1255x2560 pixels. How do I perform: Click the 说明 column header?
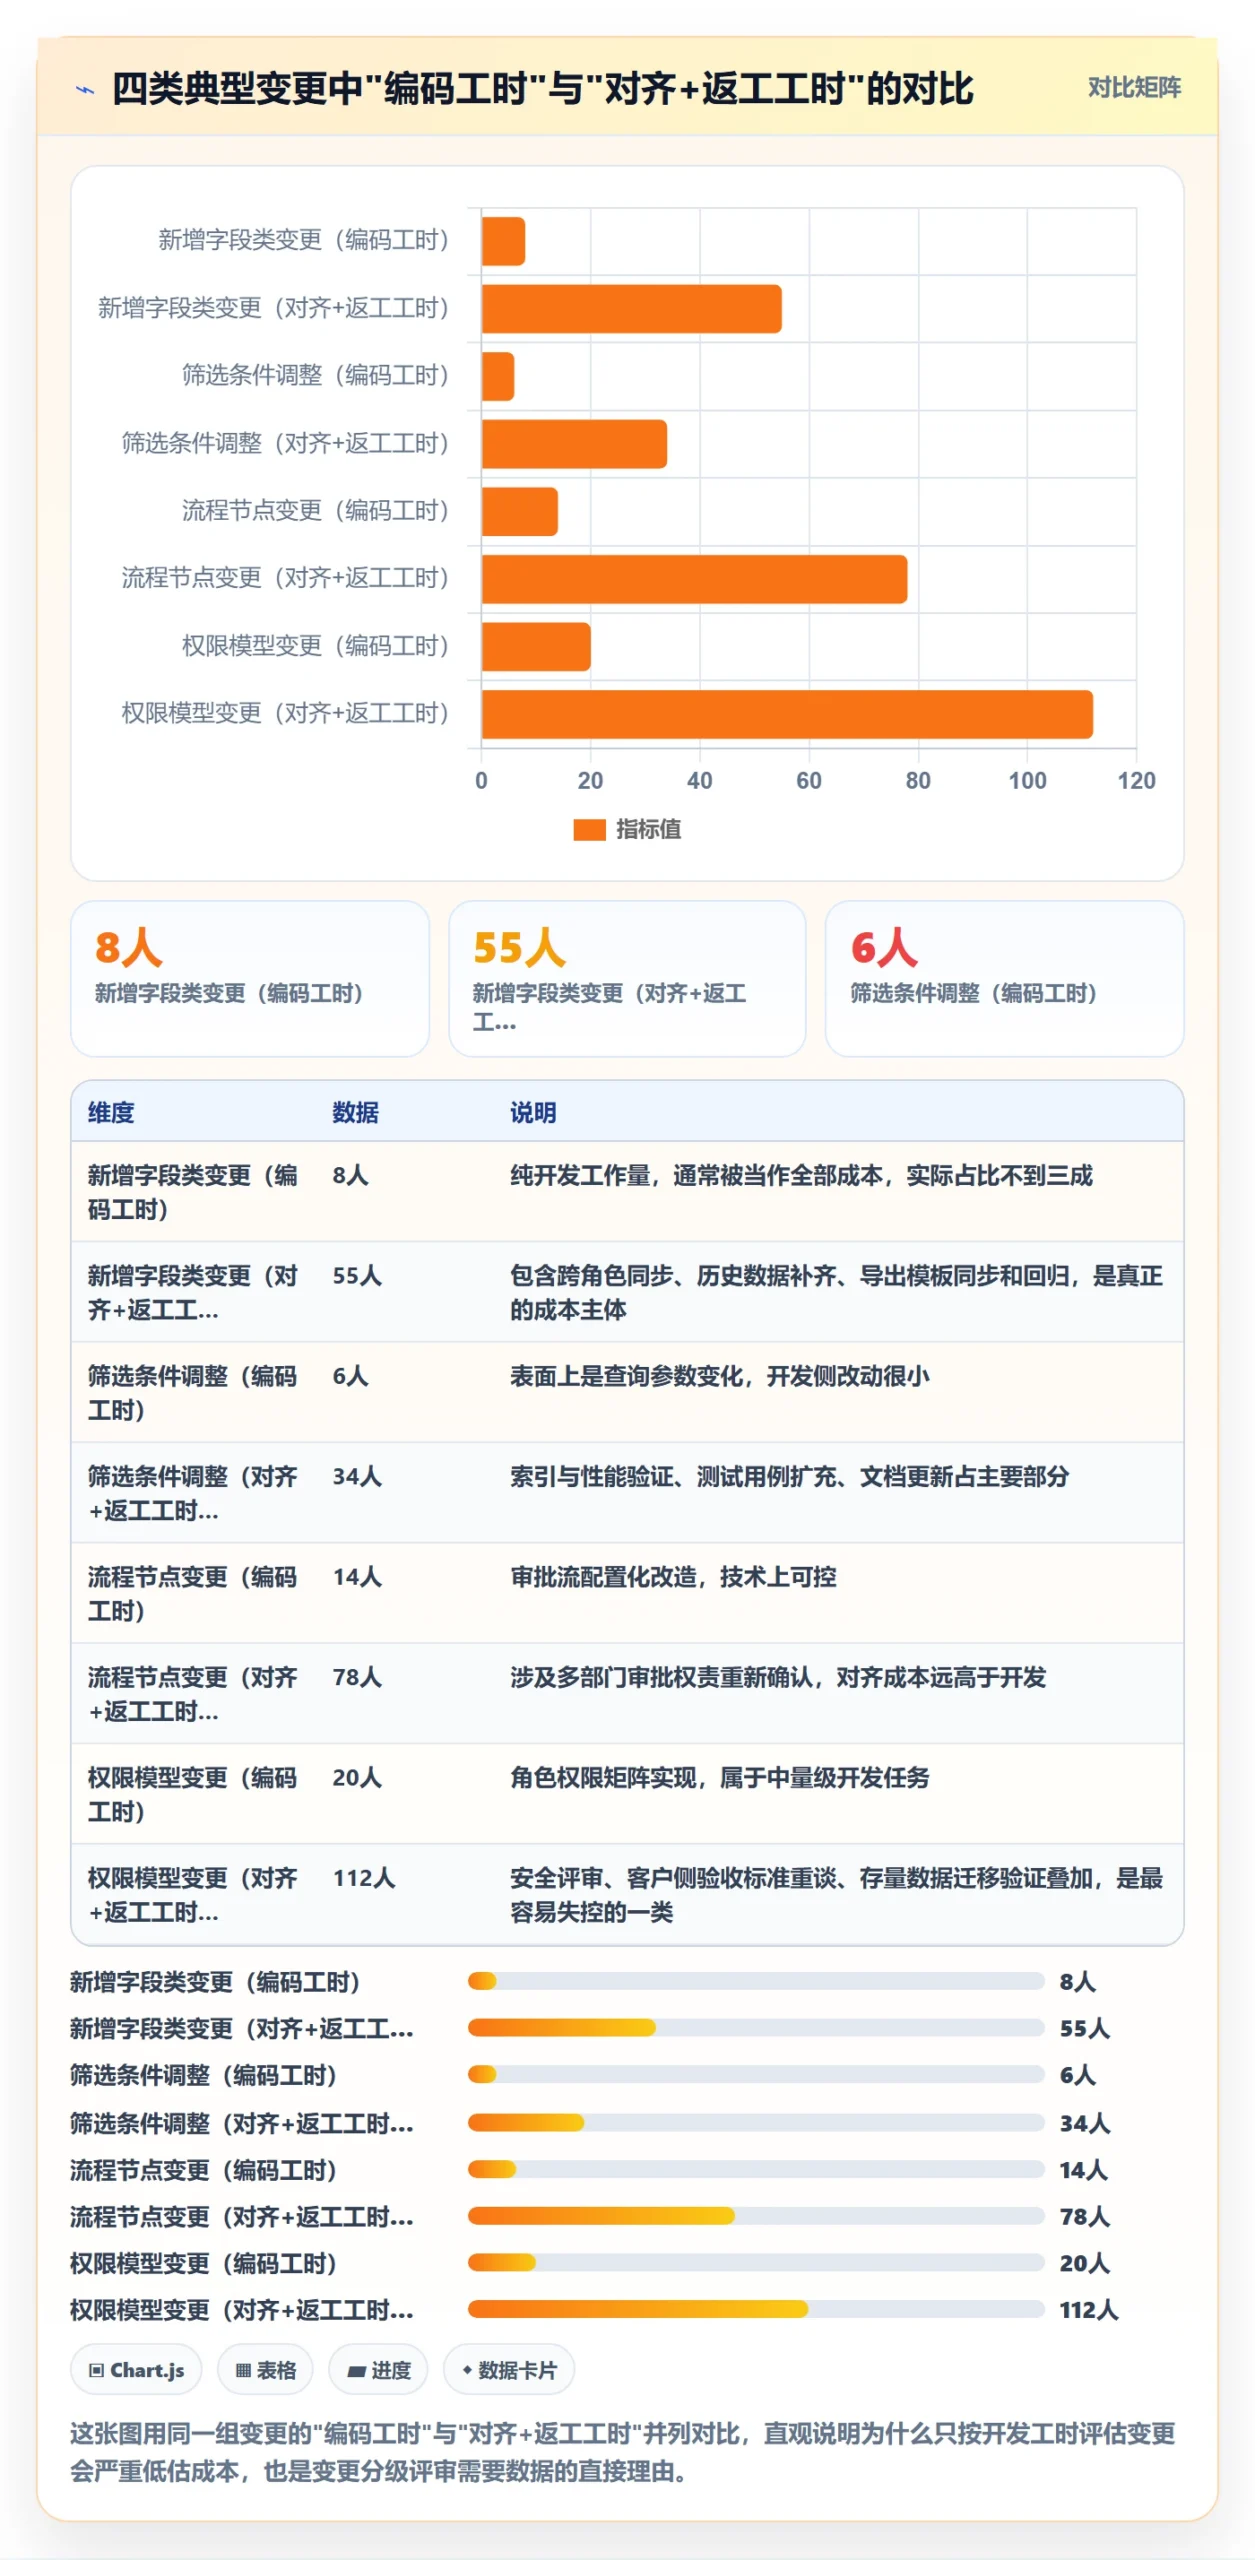click(x=533, y=1112)
